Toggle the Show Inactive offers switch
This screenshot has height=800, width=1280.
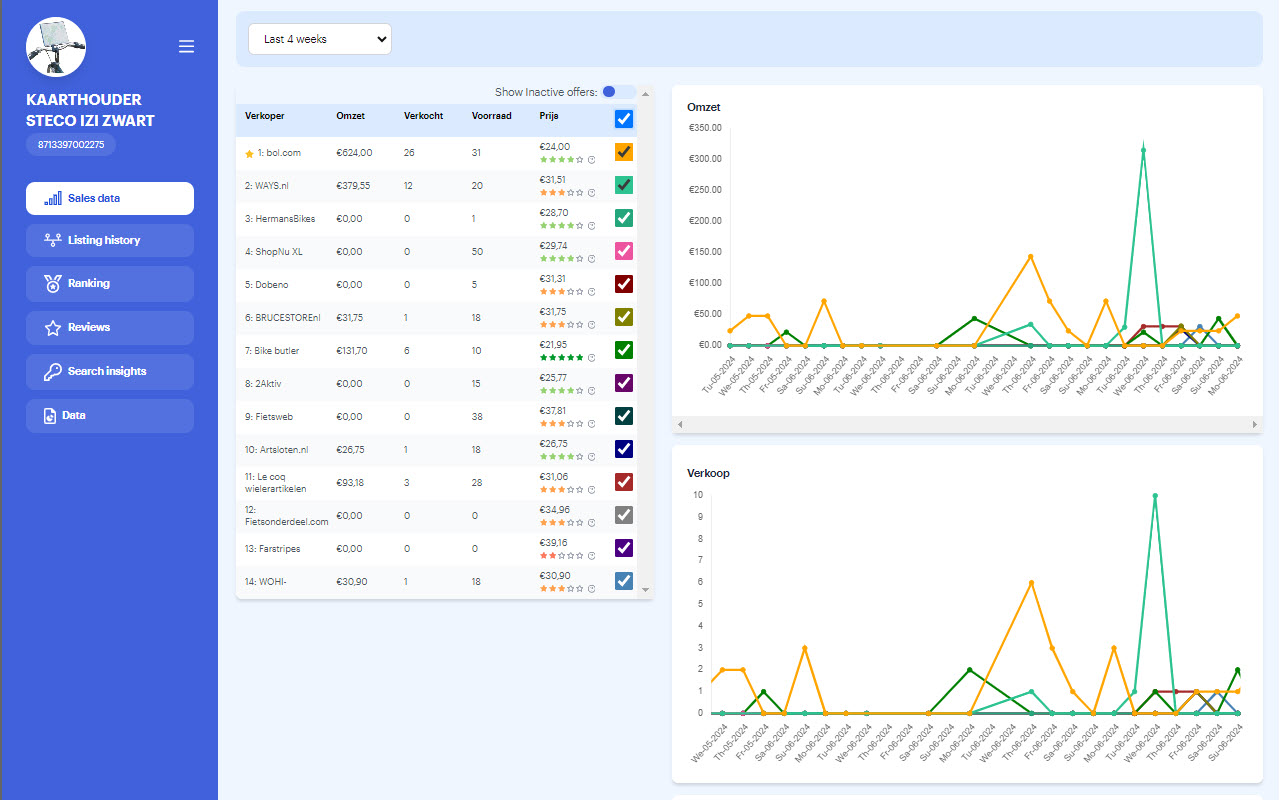point(618,92)
